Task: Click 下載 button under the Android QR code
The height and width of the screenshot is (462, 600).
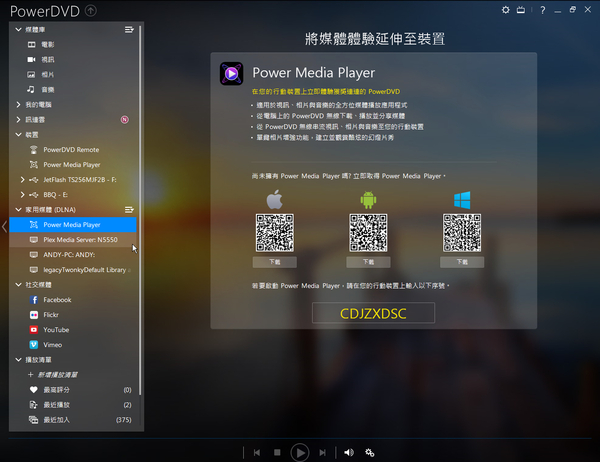Action: [x=368, y=262]
